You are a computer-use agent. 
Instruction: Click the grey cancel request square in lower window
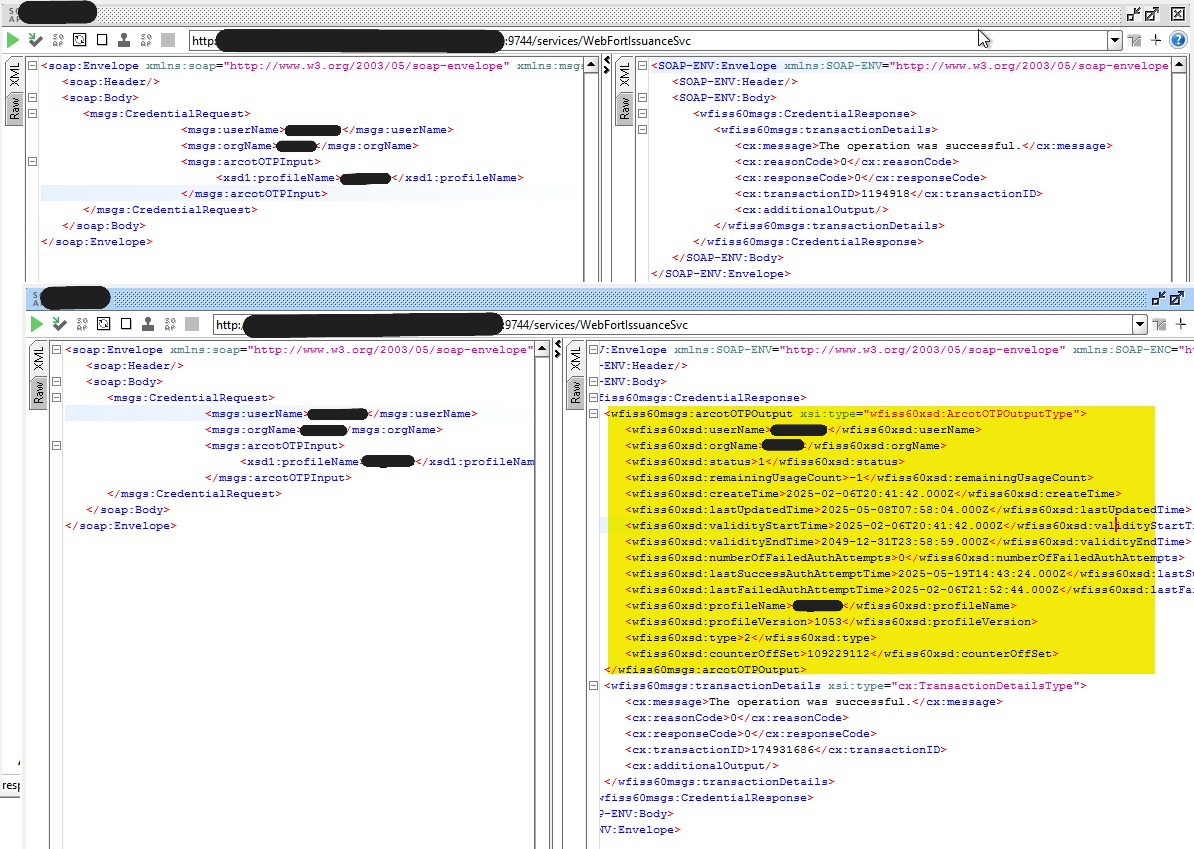(x=193, y=324)
